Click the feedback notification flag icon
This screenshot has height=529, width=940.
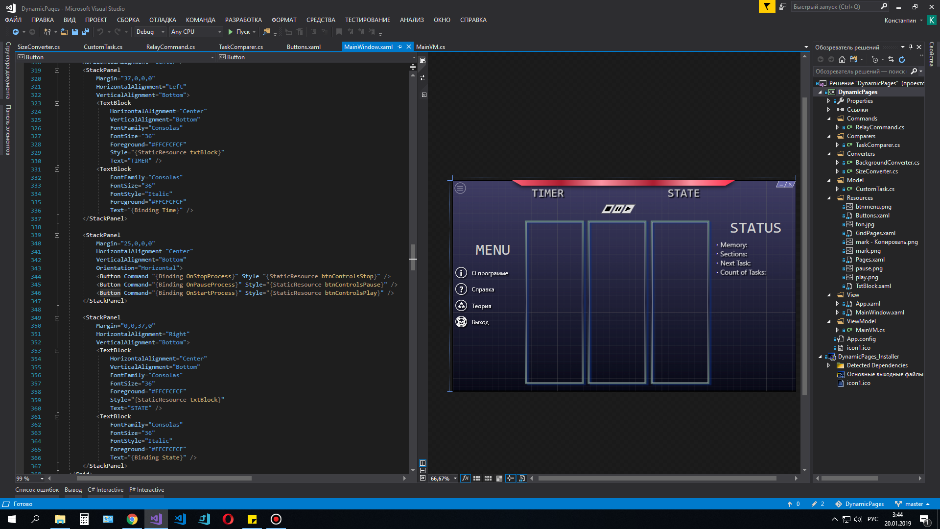pyautogui.click(x=766, y=6)
